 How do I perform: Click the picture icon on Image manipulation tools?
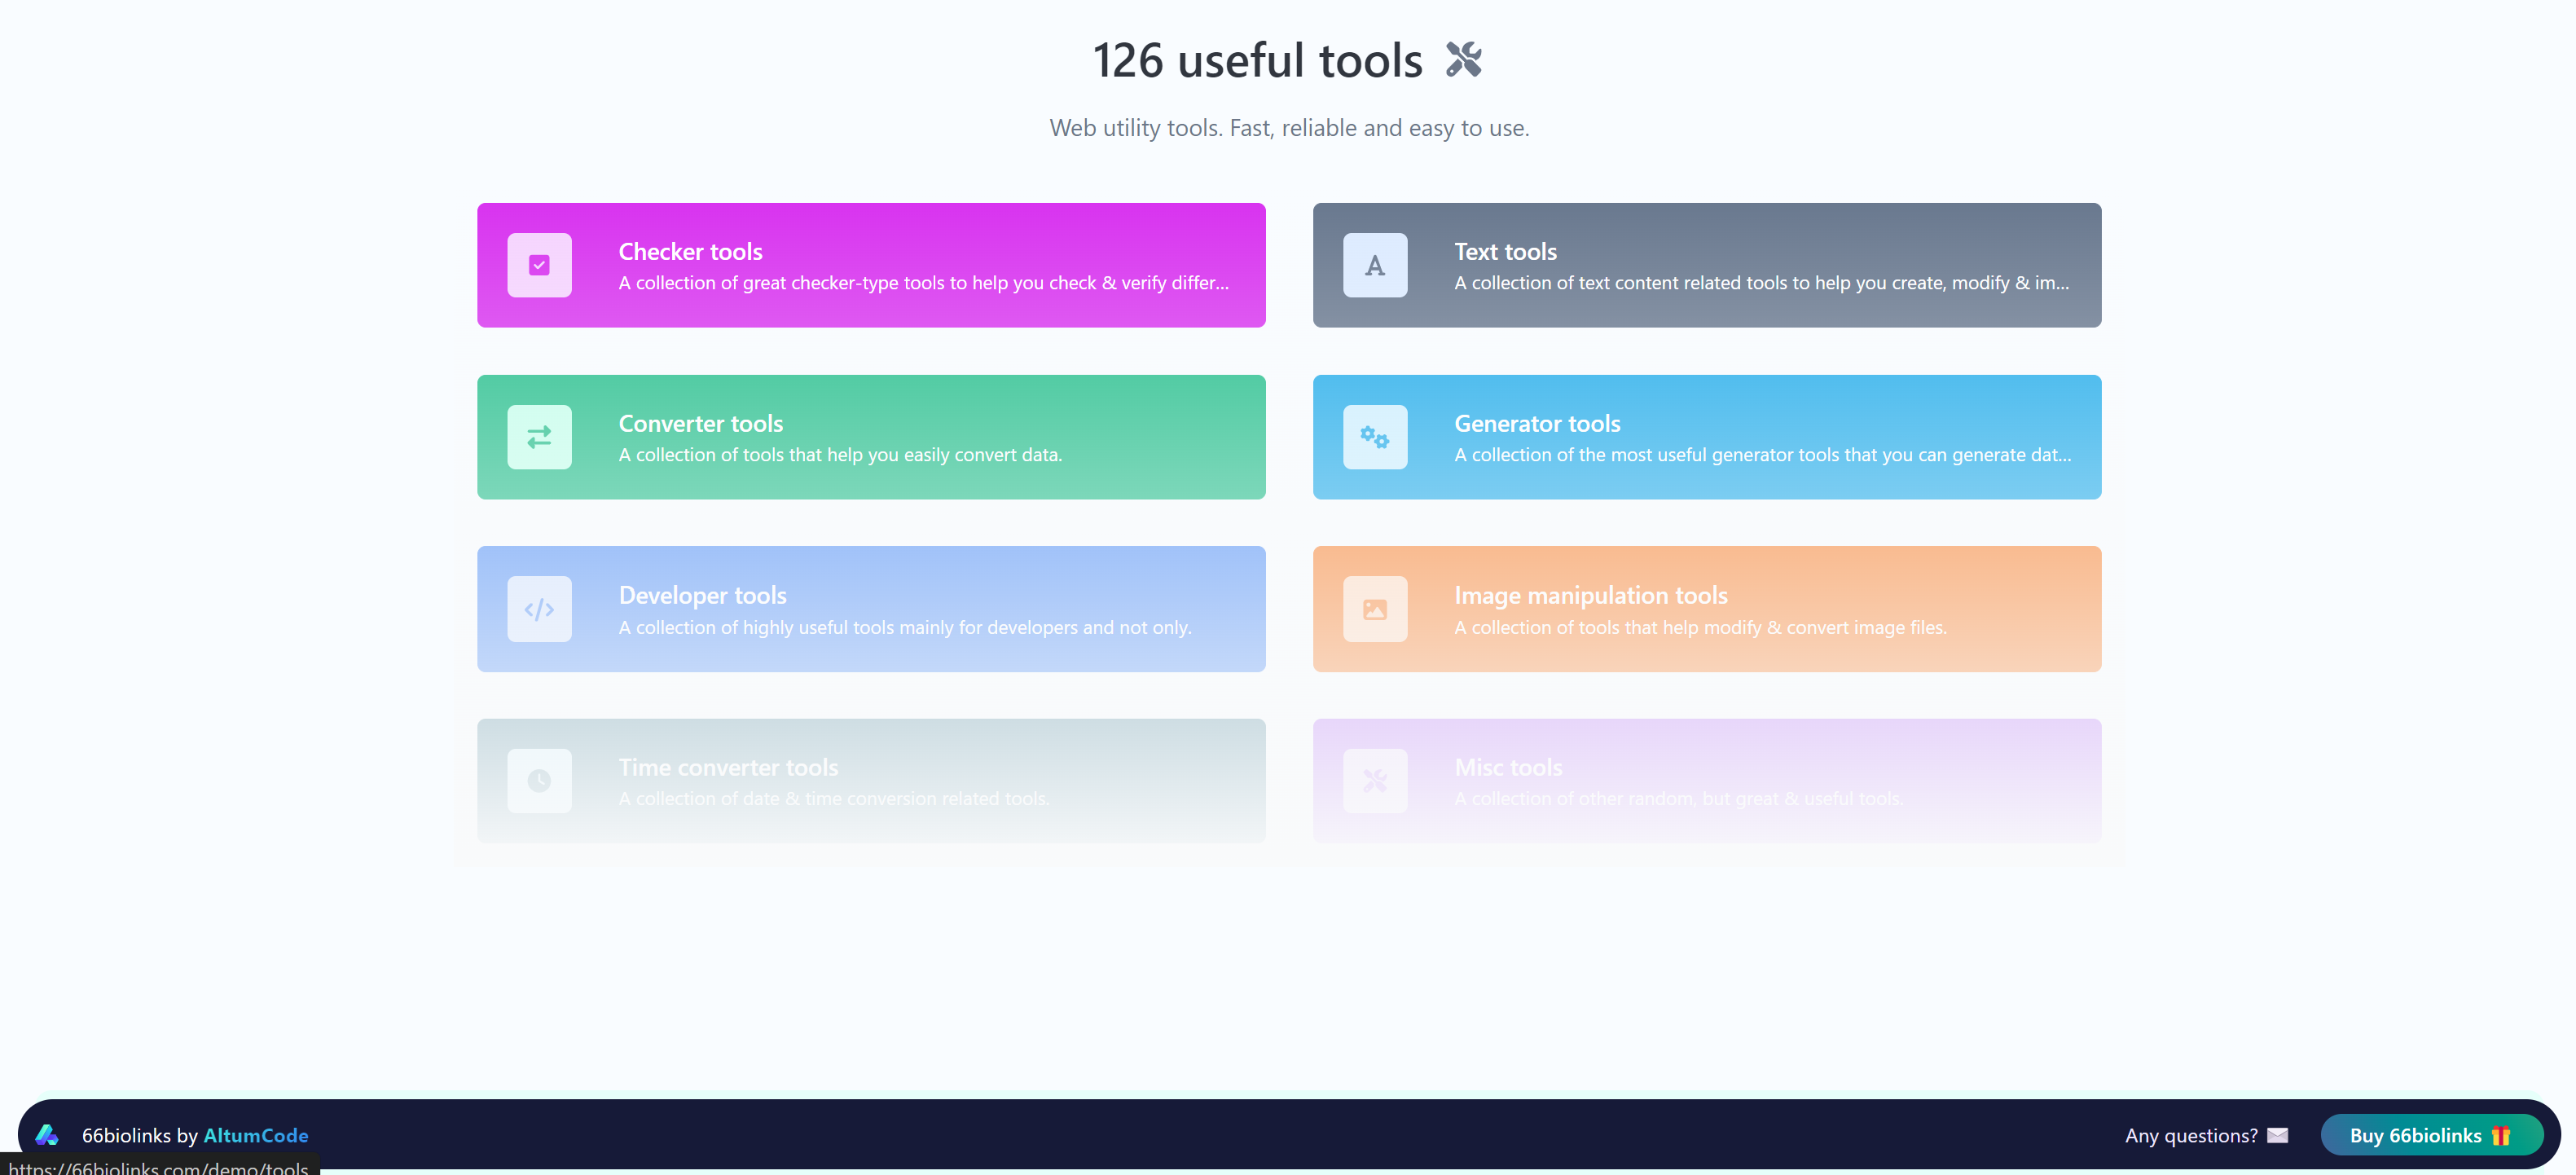tap(1375, 609)
